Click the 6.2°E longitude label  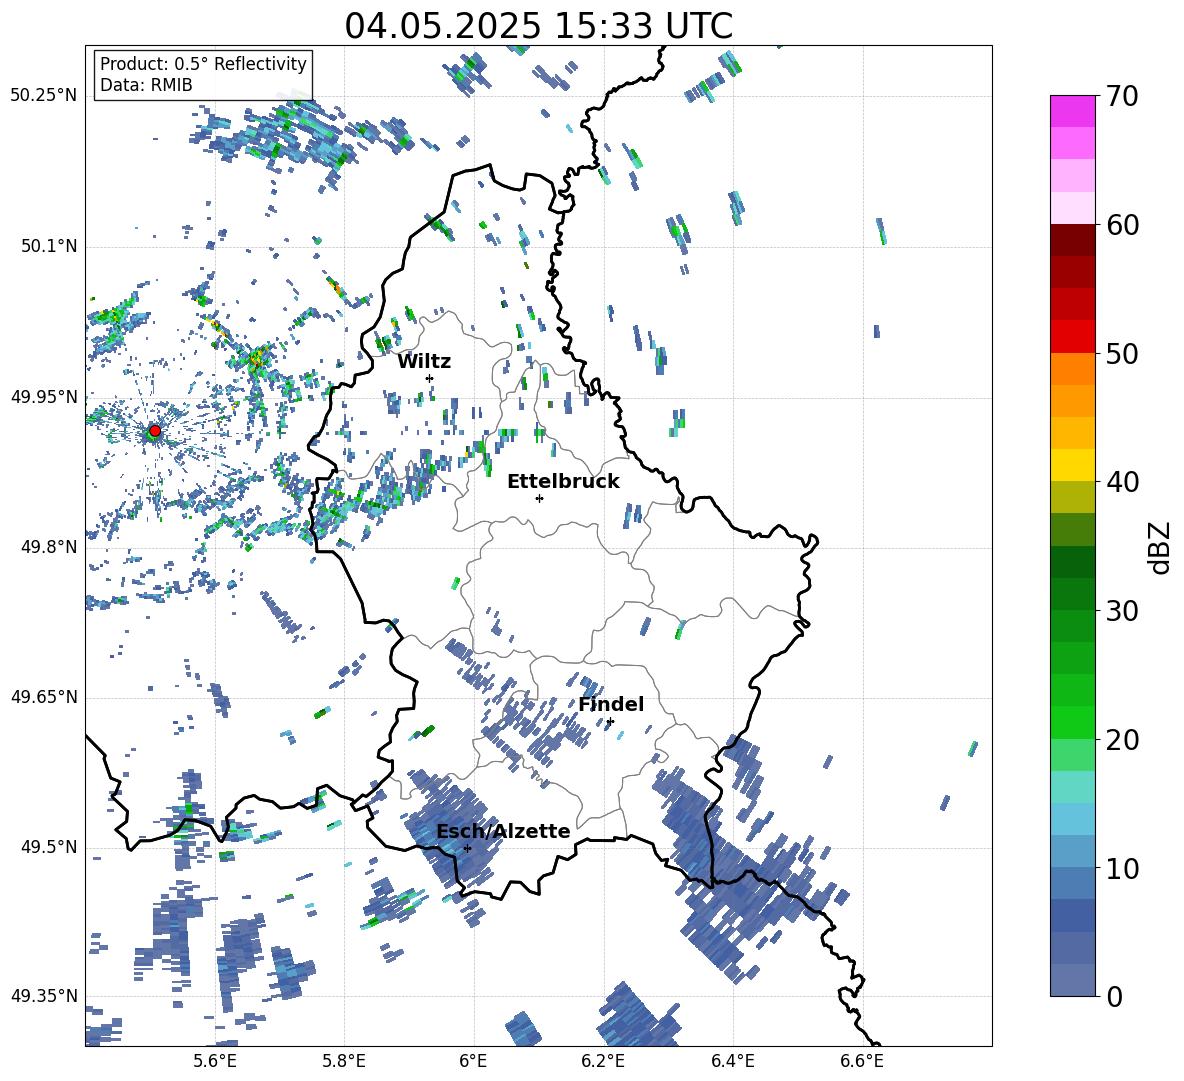click(603, 1062)
